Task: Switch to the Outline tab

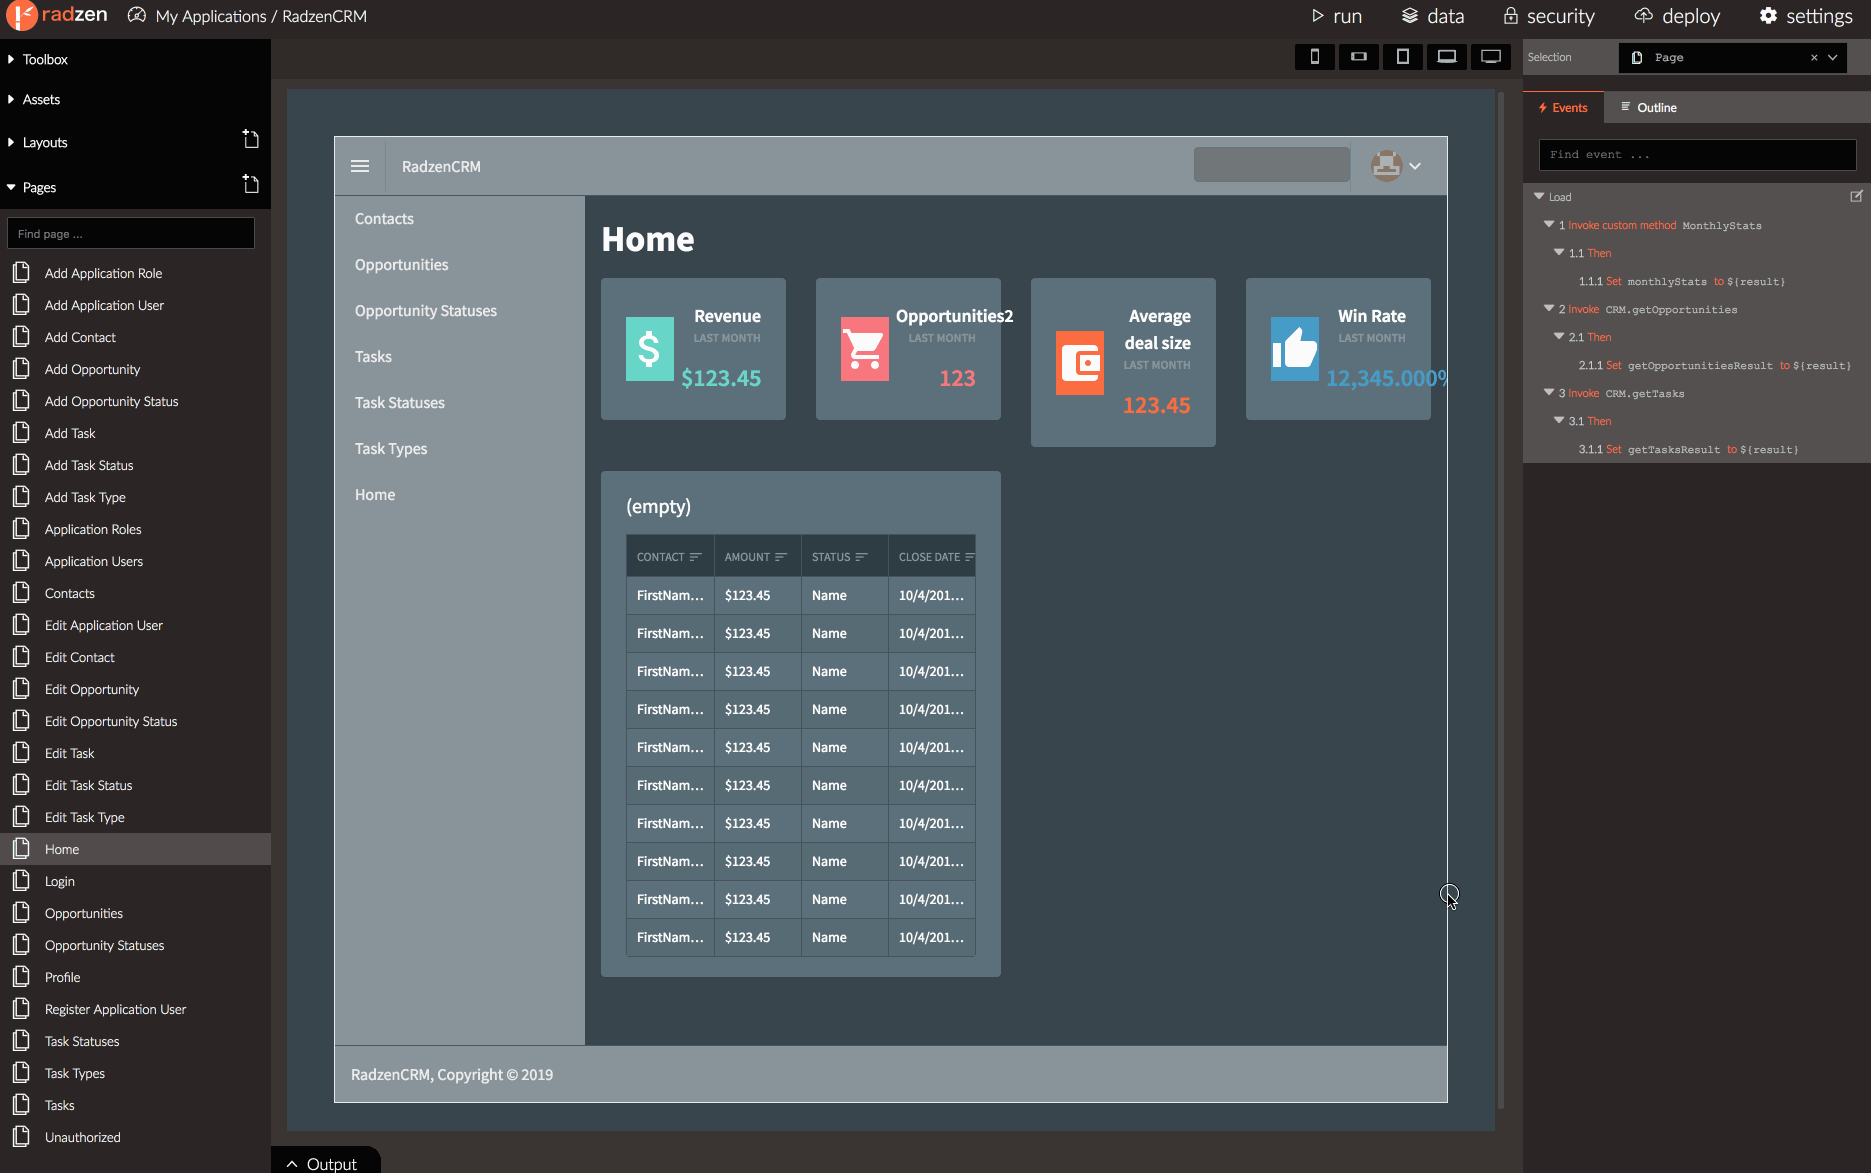Action: coord(1649,108)
